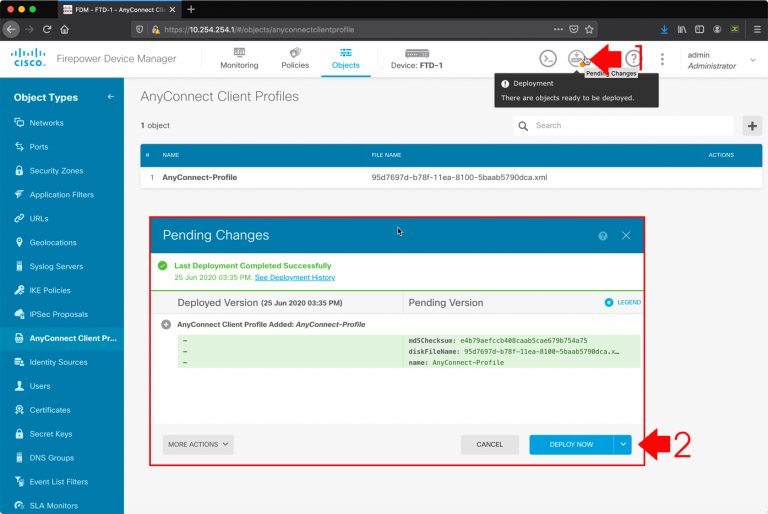Open the Policies tab
Image resolution: width=768 pixels, height=514 pixels.
click(295, 59)
